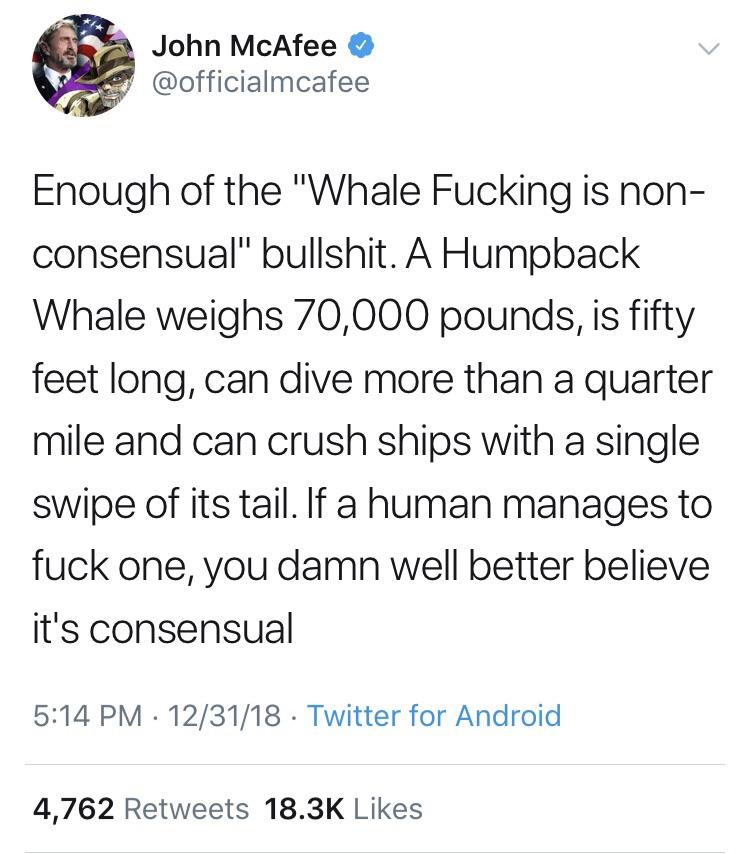Open the tweet options chevron menu
Screen dimensions: 750x854
click(x=706, y=49)
